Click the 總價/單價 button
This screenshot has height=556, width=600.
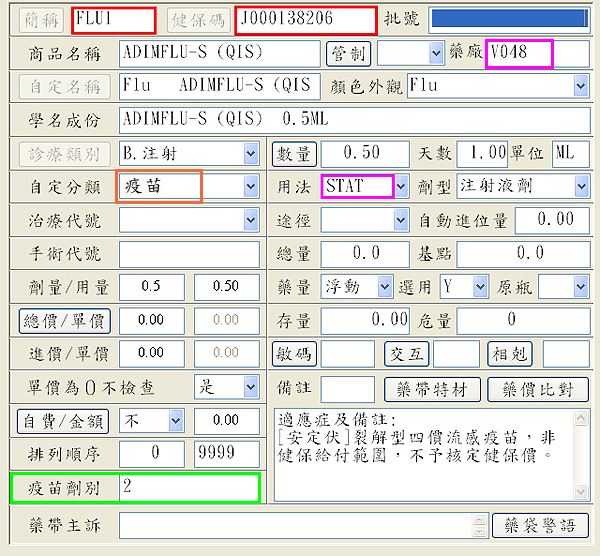67,321
